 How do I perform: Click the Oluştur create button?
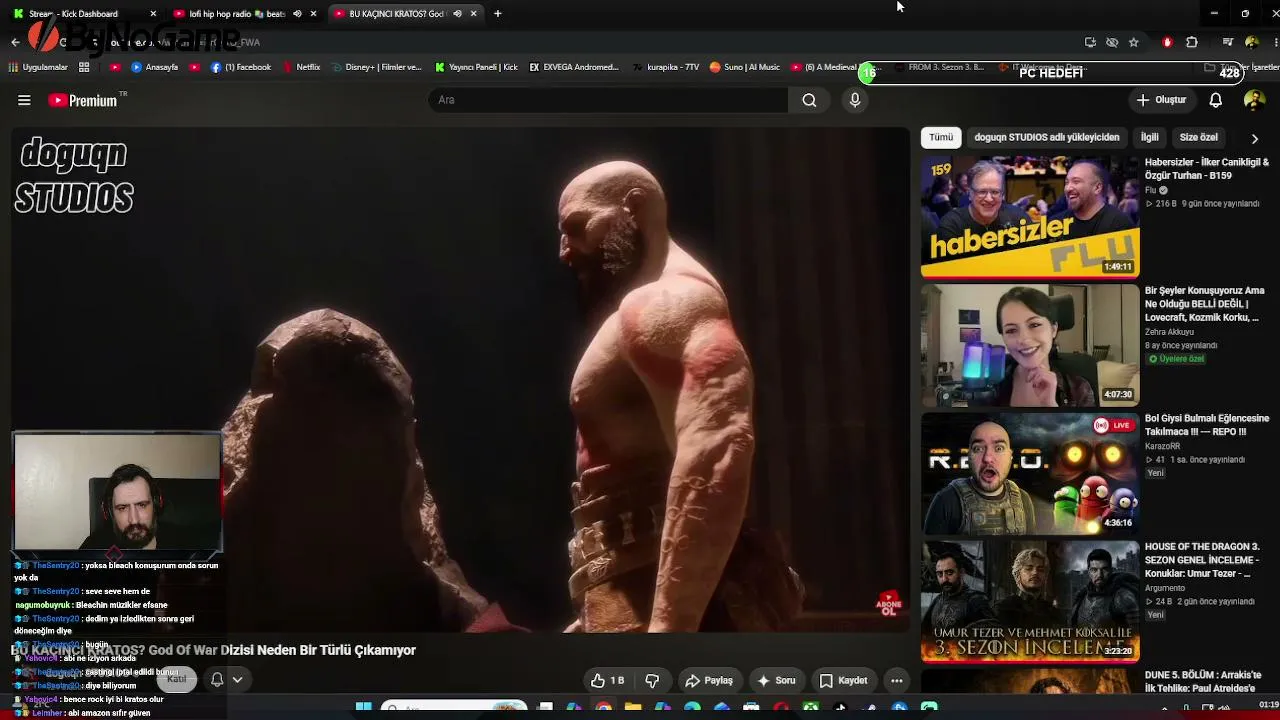(x=1161, y=100)
